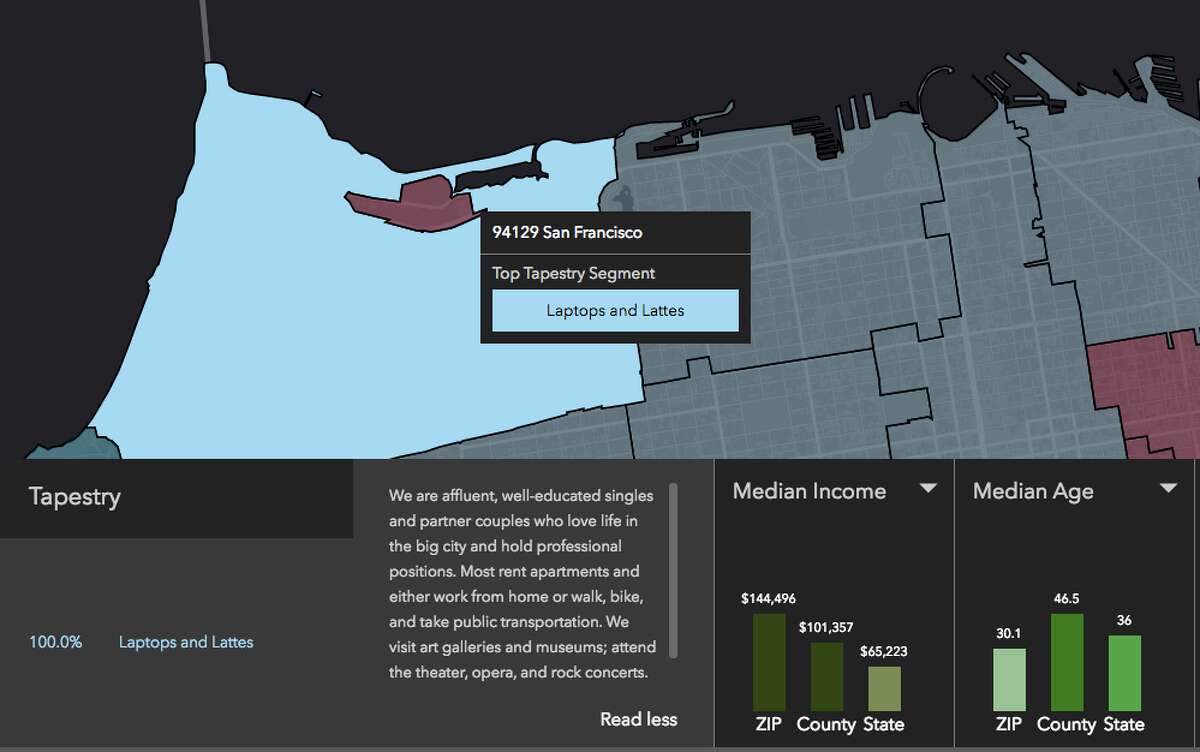This screenshot has height=752, width=1200.
Task: Select the Laptops and Lattes legend entry
Action: [184, 642]
